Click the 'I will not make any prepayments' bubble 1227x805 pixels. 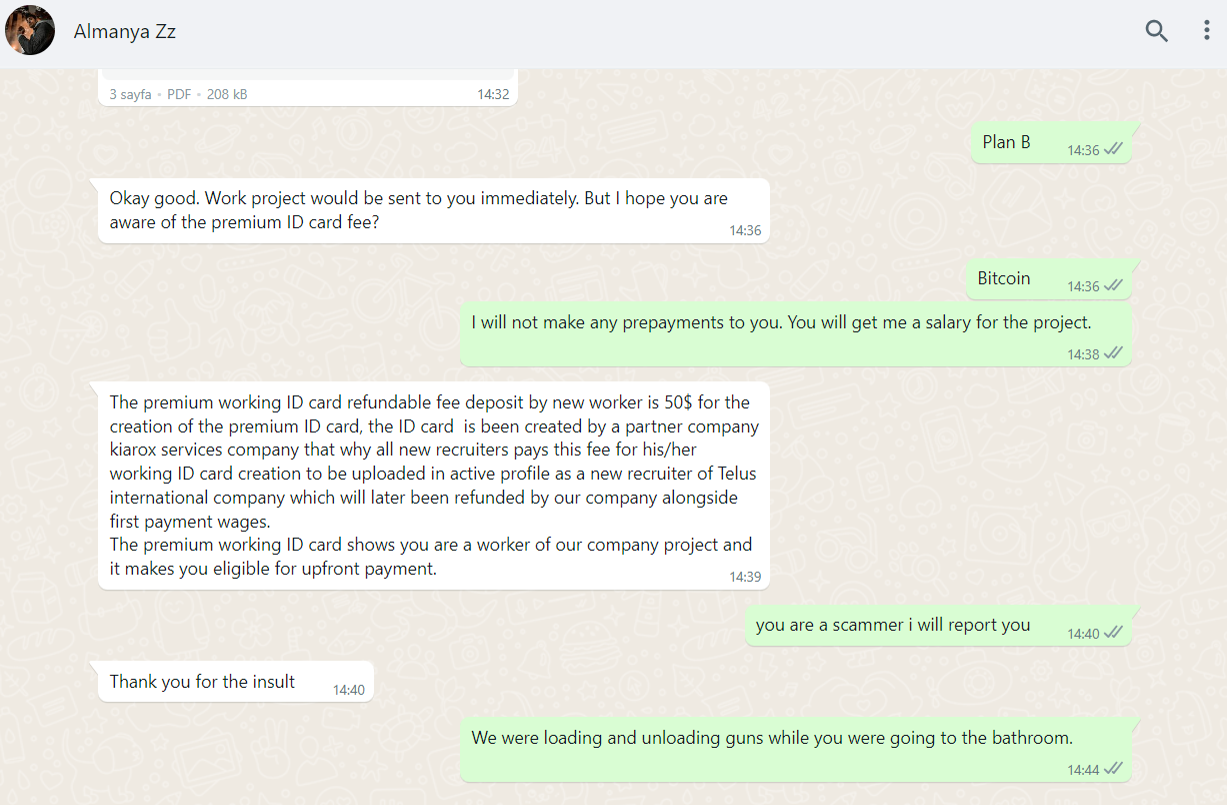[x=796, y=334]
